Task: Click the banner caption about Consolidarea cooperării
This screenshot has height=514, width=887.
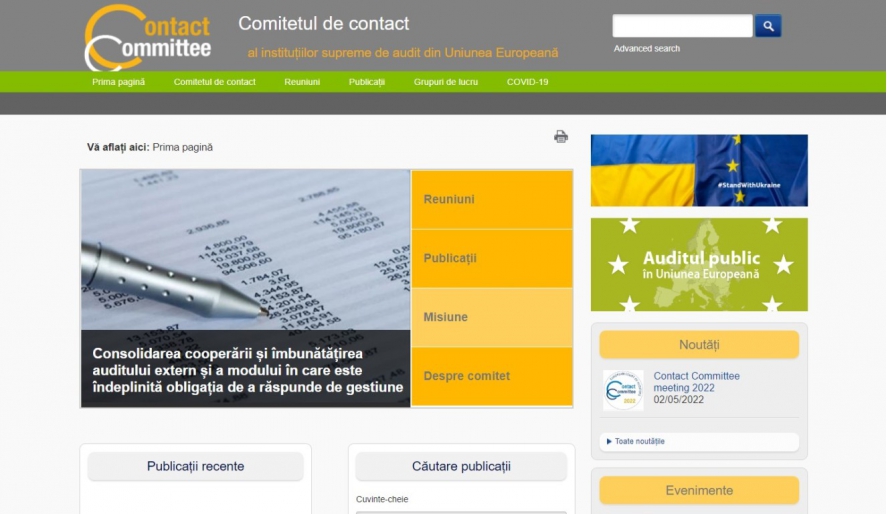Action: [x=247, y=370]
